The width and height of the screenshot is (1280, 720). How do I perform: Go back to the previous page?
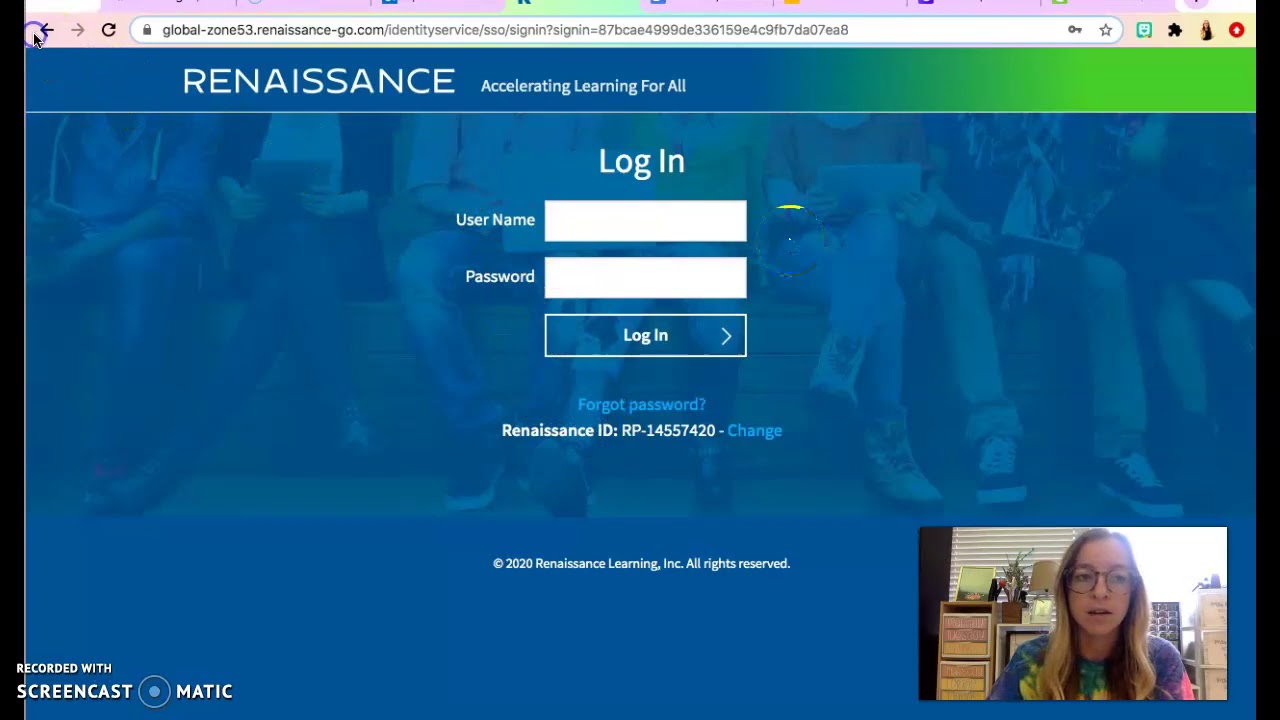tap(46, 30)
